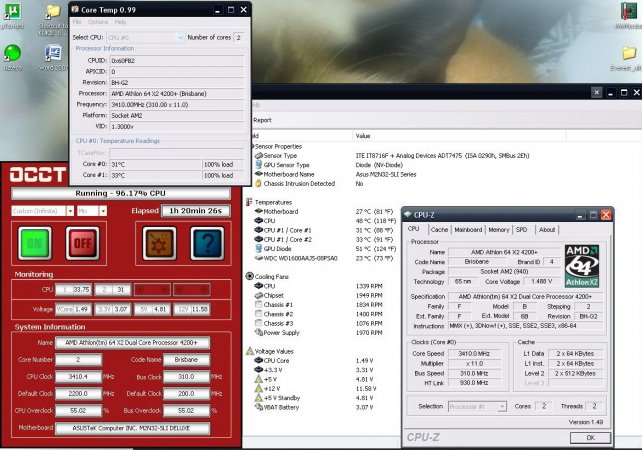Click the AMD Athlon X2 logo in CPU-Z
This screenshot has height=450, width=642.
[582, 266]
